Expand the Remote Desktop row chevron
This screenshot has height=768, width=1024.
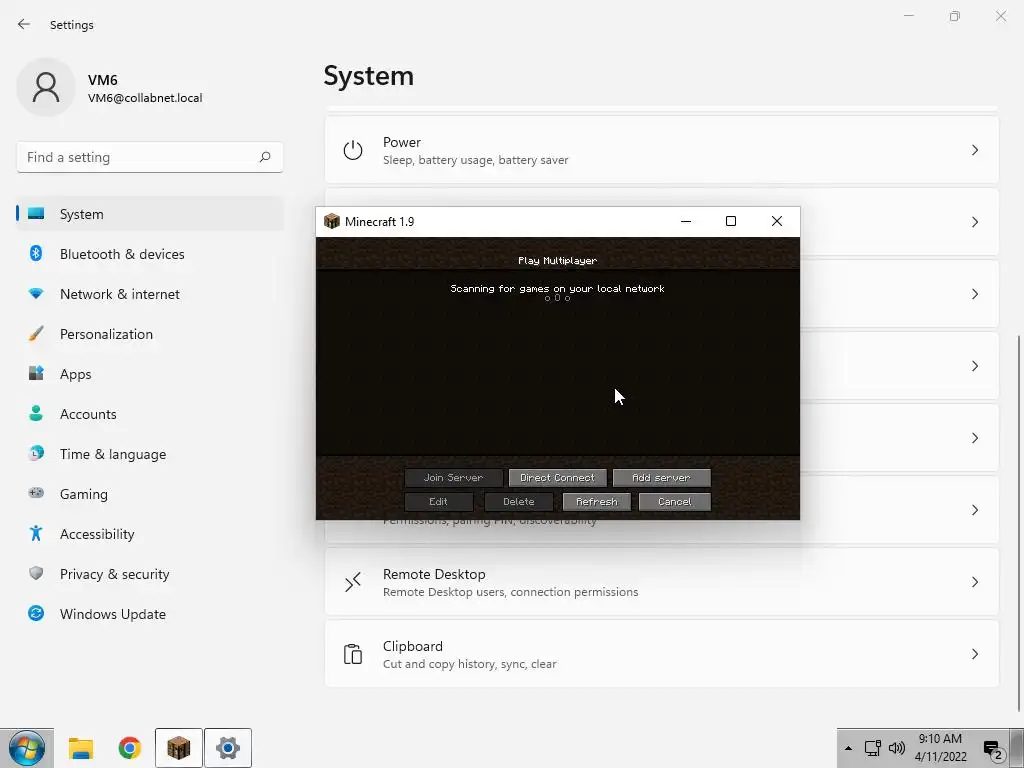pyautogui.click(x=974, y=582)
